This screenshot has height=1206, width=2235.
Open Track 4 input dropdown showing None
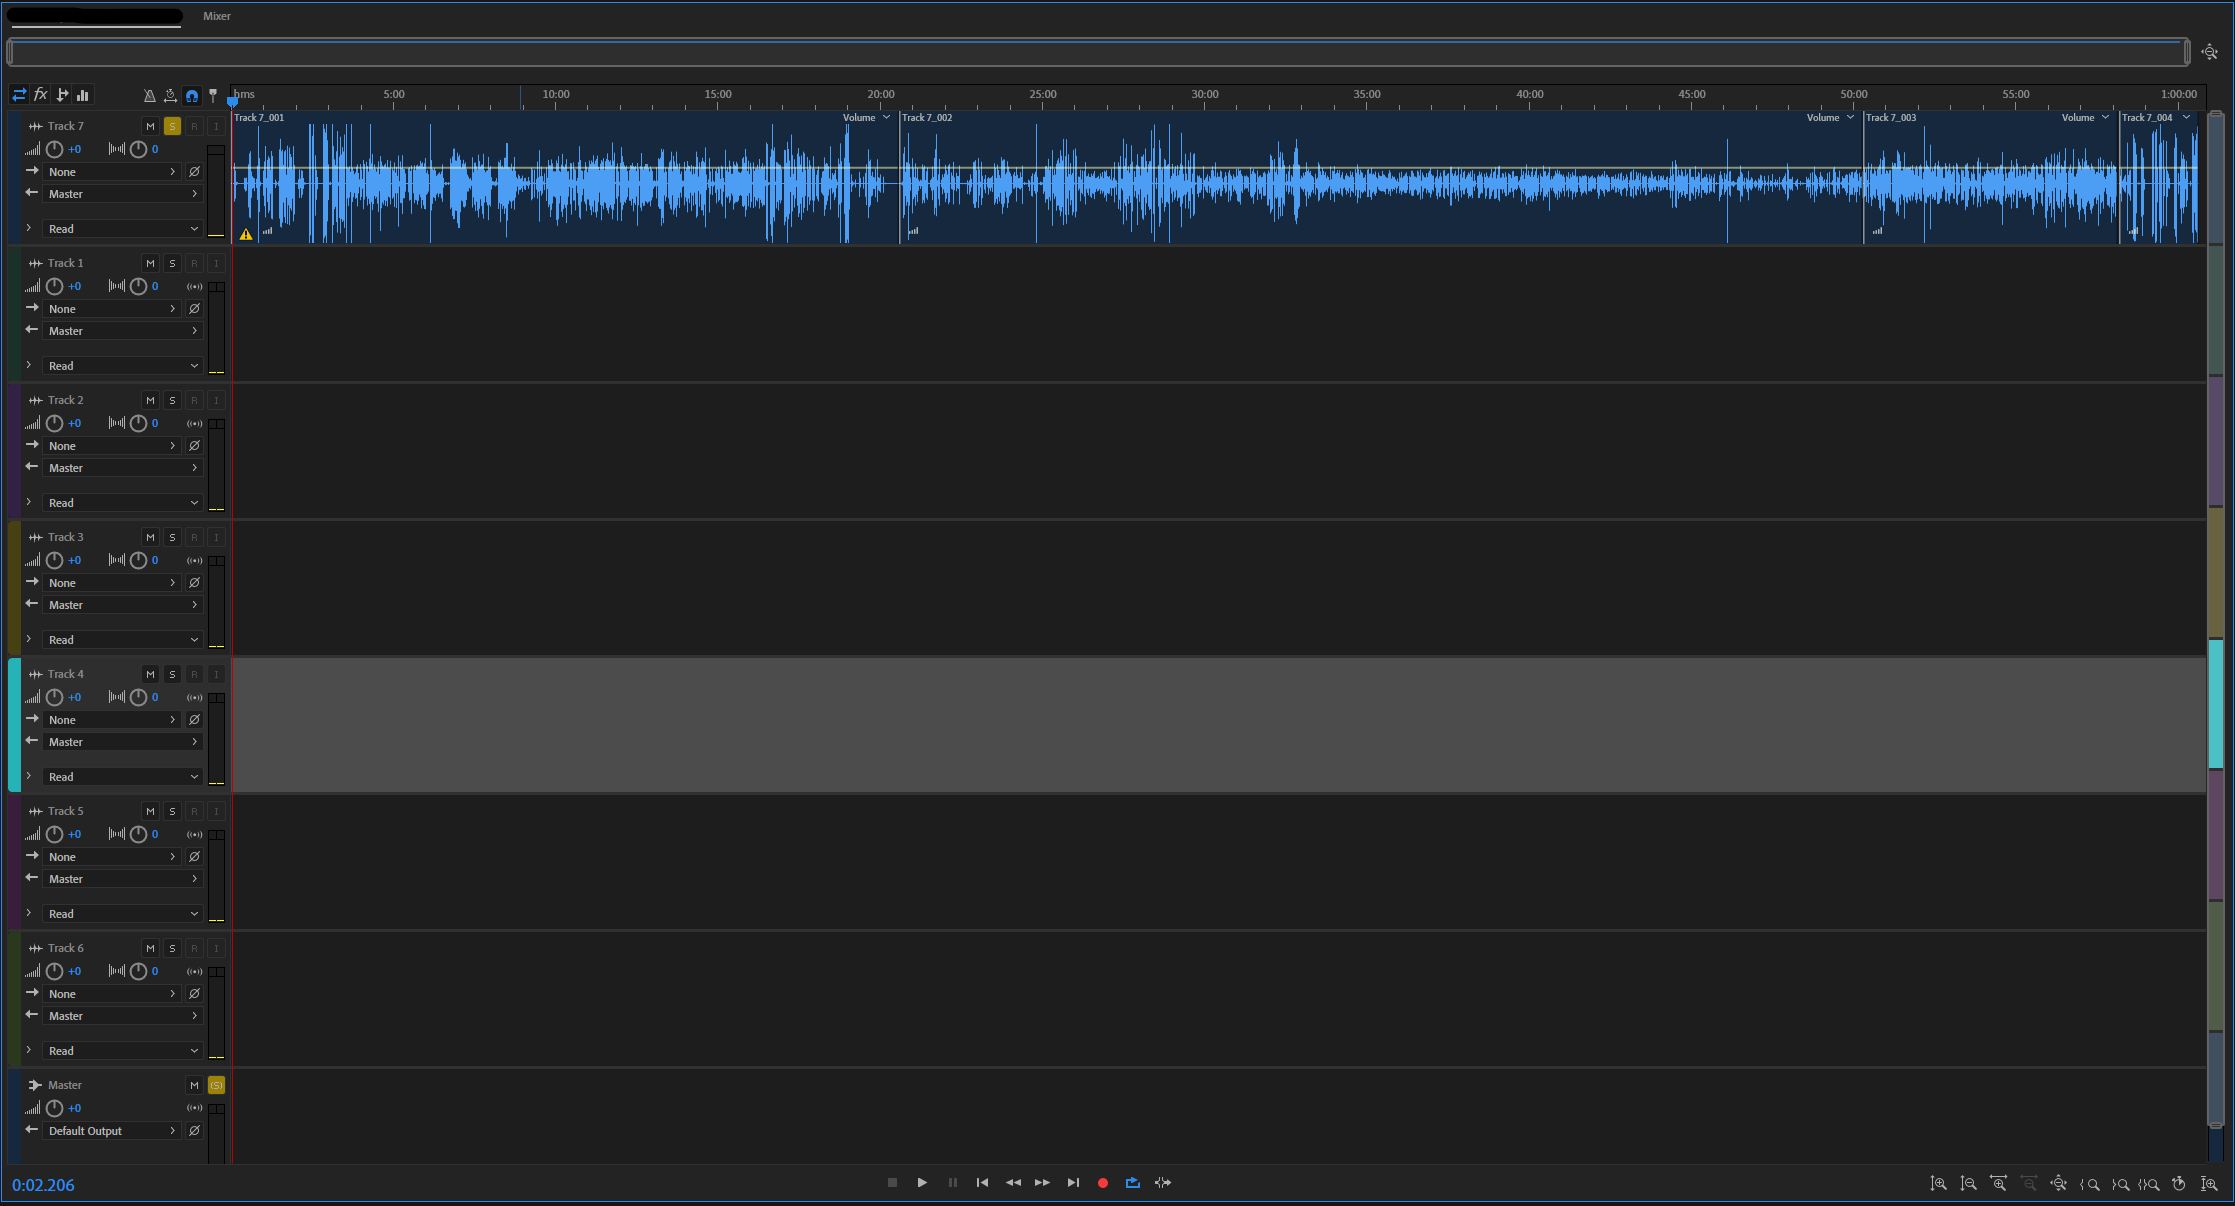(x=112, y=720)
